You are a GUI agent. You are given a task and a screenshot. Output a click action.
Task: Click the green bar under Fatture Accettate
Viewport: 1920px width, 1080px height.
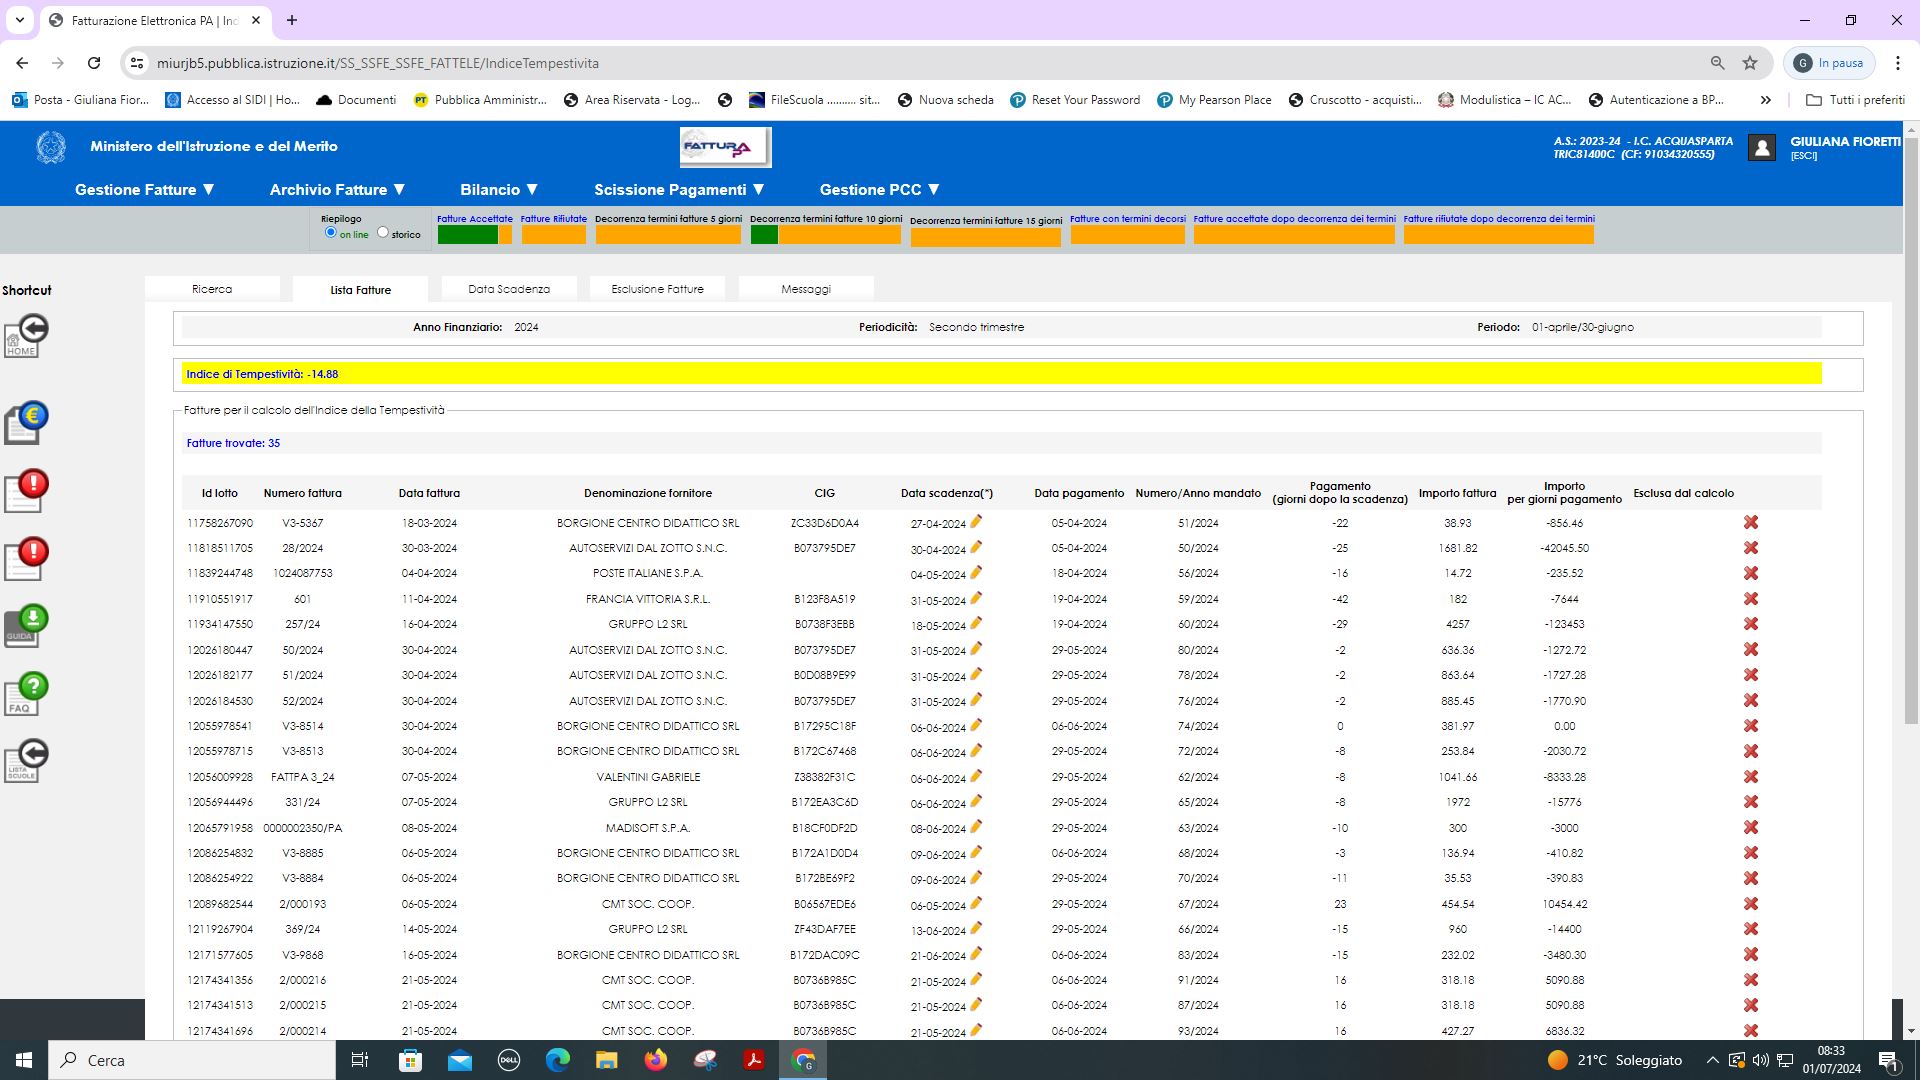point(468,235)
